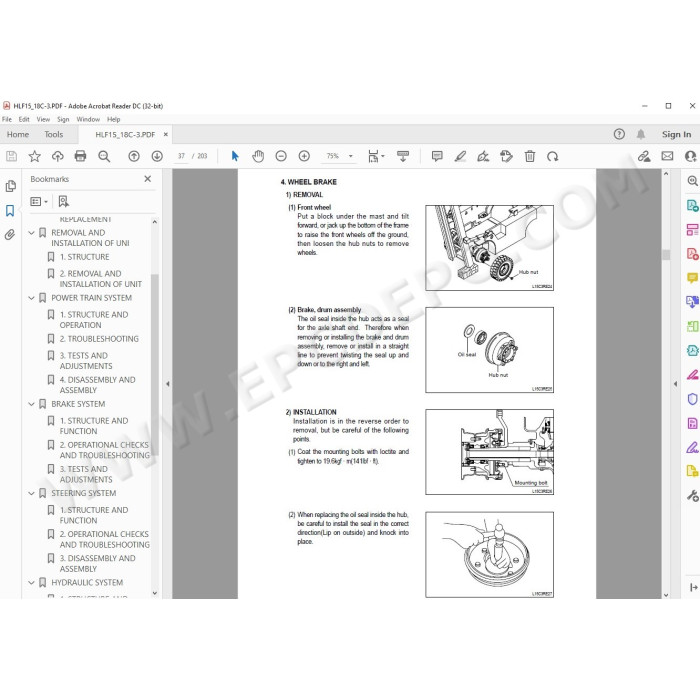The image size is (700, 700).
Task: Open bookmark 4. DISASSEMBLY AND ASSEMBLY
Action: click(97, 385)
